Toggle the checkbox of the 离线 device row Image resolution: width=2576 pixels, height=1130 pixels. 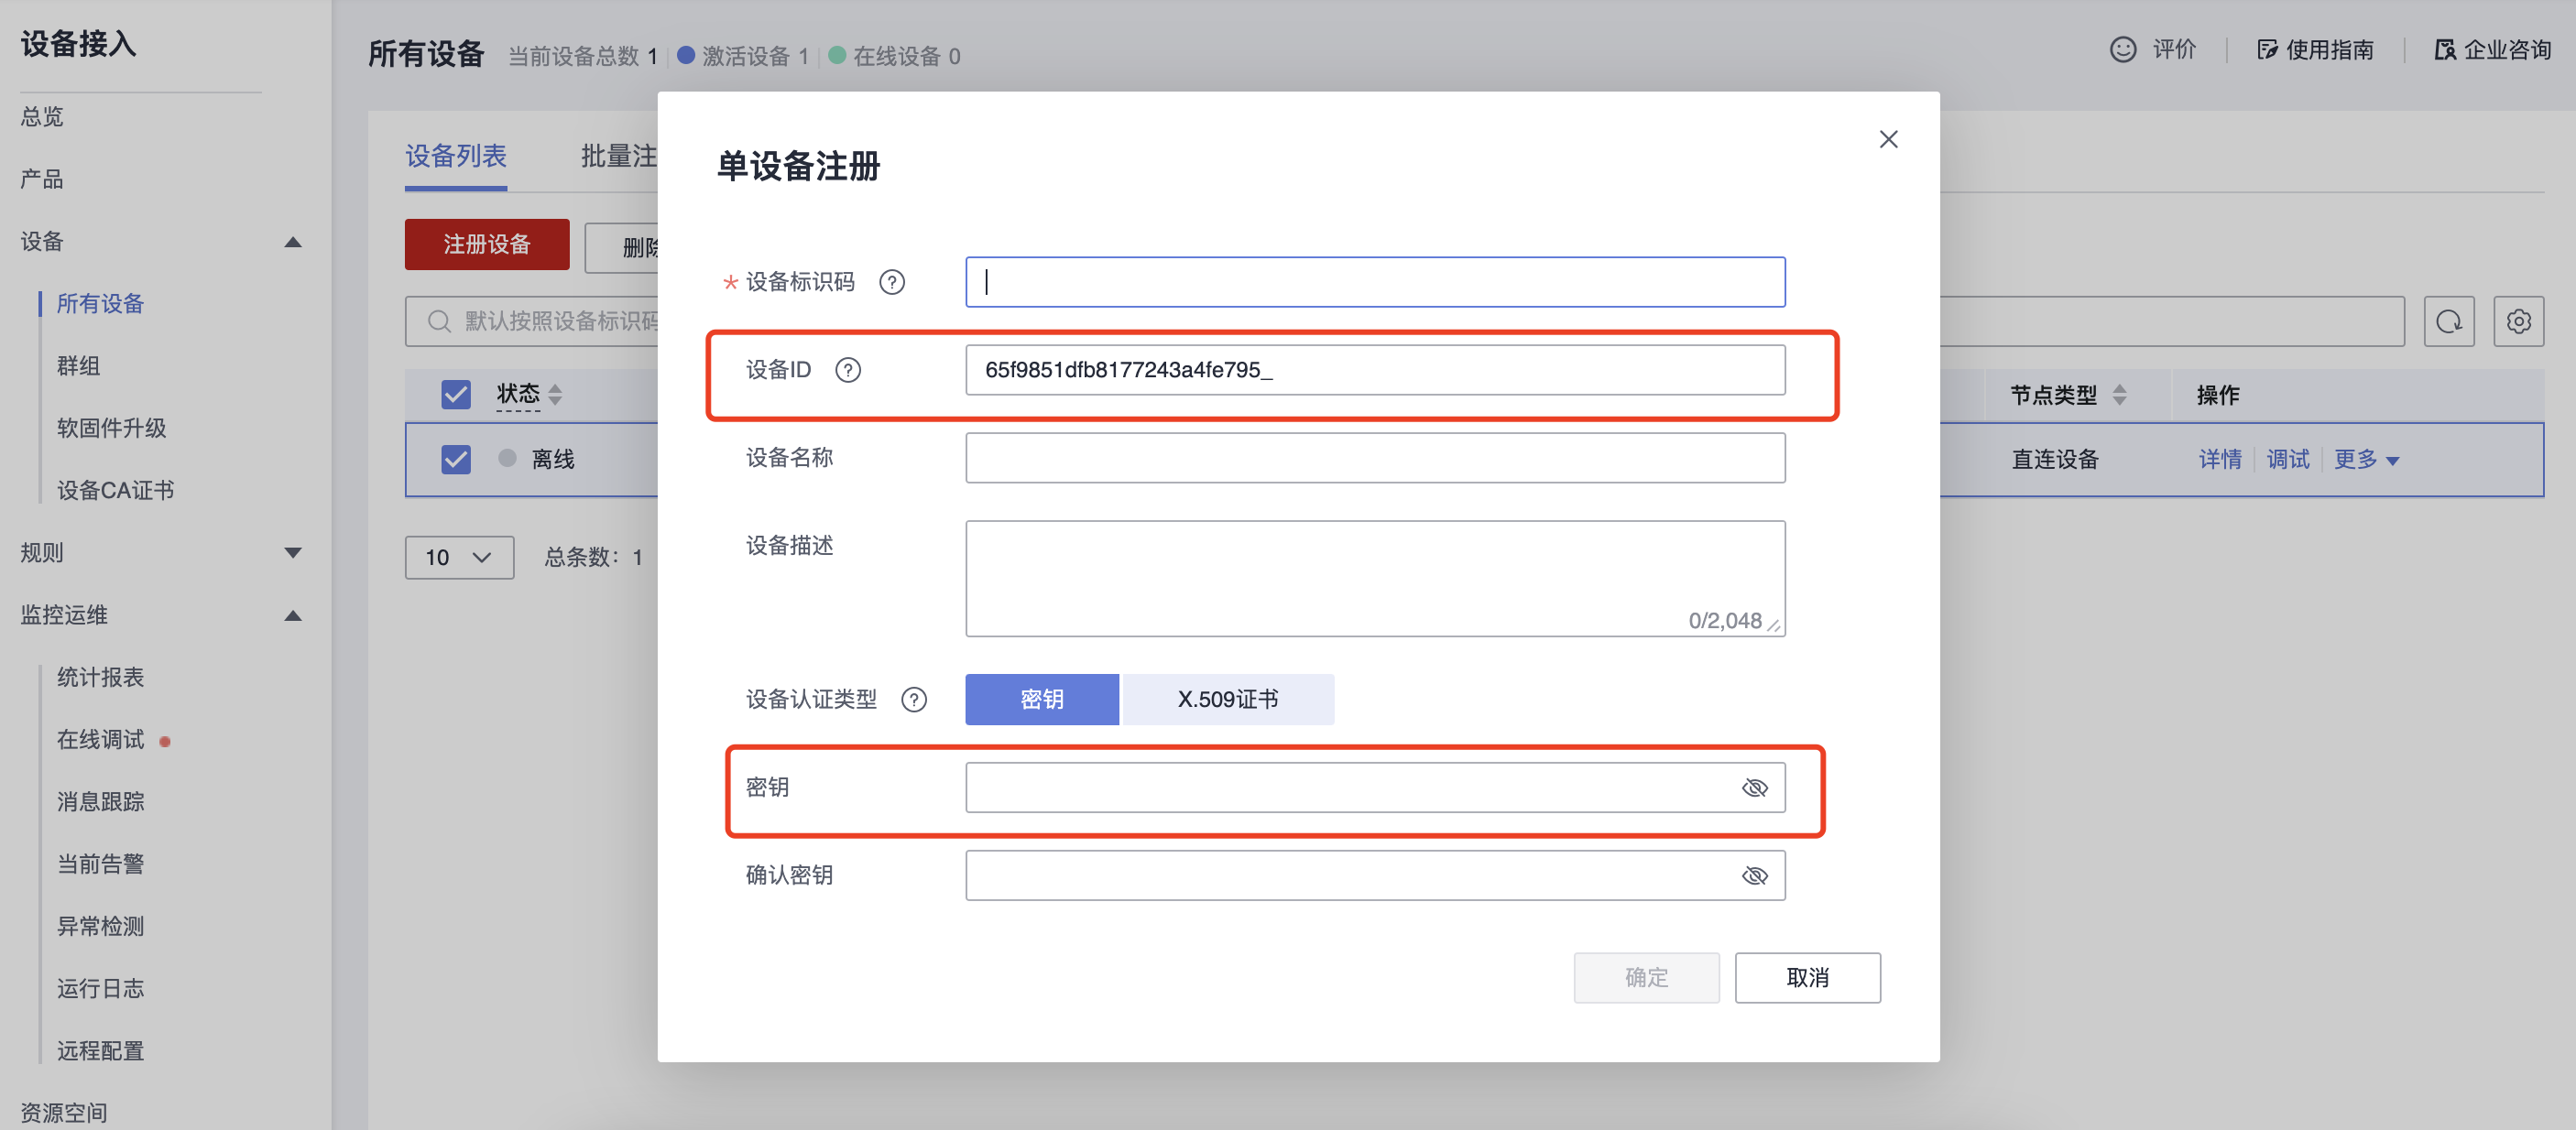click(456, 460)
